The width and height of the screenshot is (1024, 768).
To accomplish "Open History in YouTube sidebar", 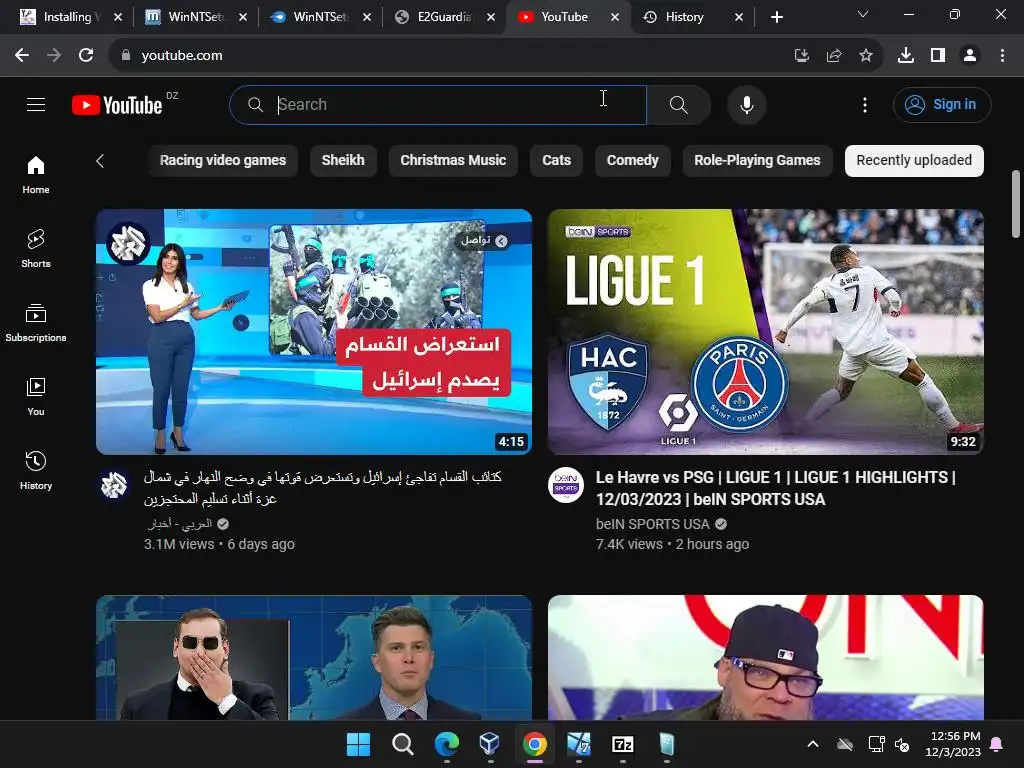I will [36, 470].
